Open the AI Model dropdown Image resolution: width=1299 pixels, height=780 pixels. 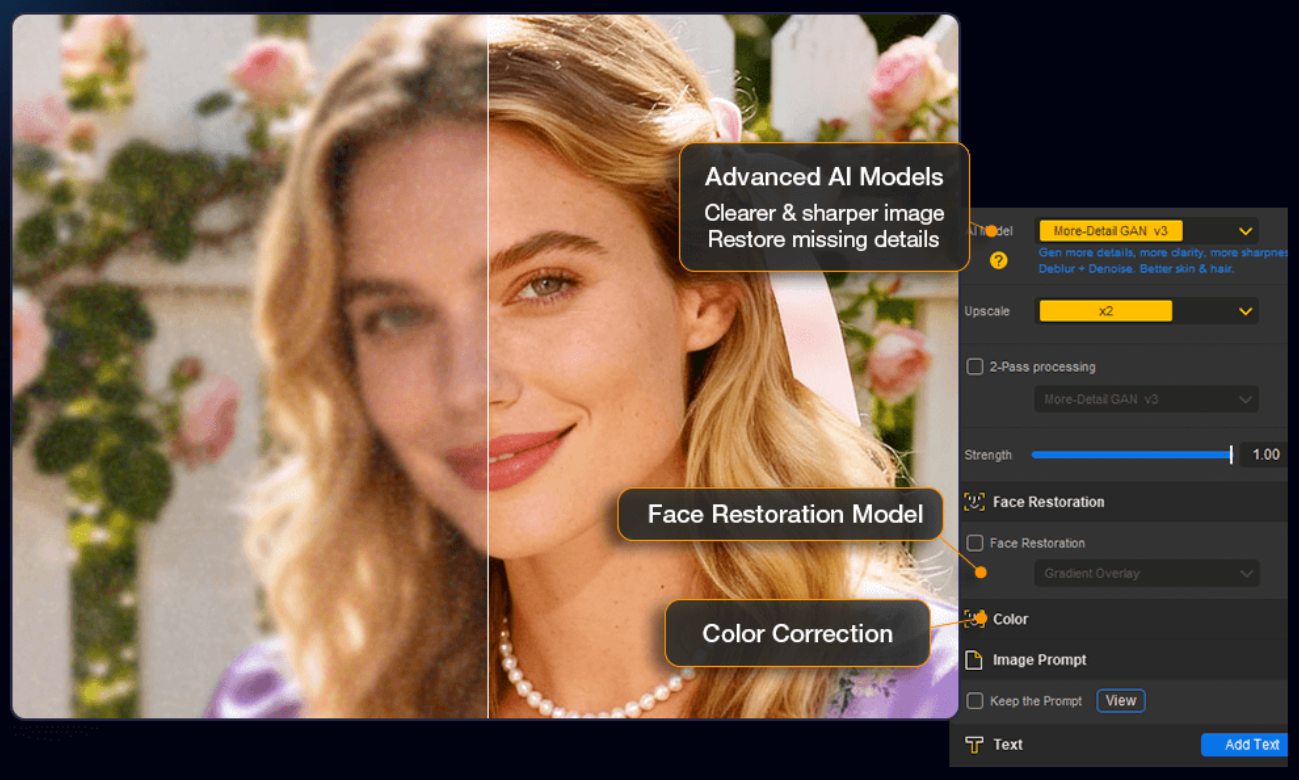(x=1246, y=230)
